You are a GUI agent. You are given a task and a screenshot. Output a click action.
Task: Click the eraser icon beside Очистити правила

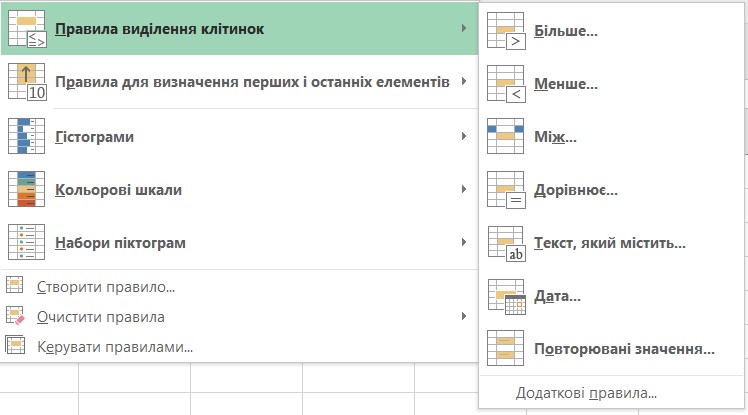click(x=15, y=317)
